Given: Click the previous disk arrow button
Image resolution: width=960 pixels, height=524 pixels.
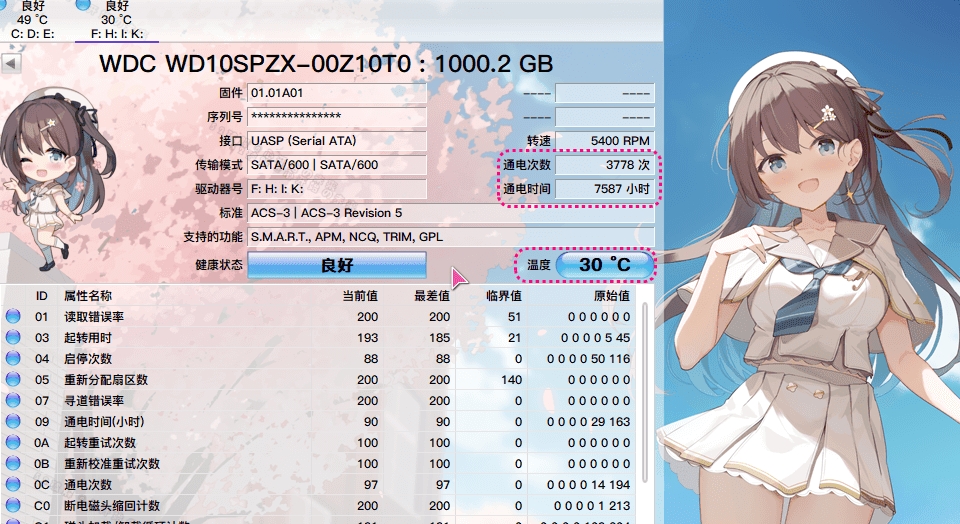Looking at the screenshot, I should pyautogui.click(x=11, y=63).
